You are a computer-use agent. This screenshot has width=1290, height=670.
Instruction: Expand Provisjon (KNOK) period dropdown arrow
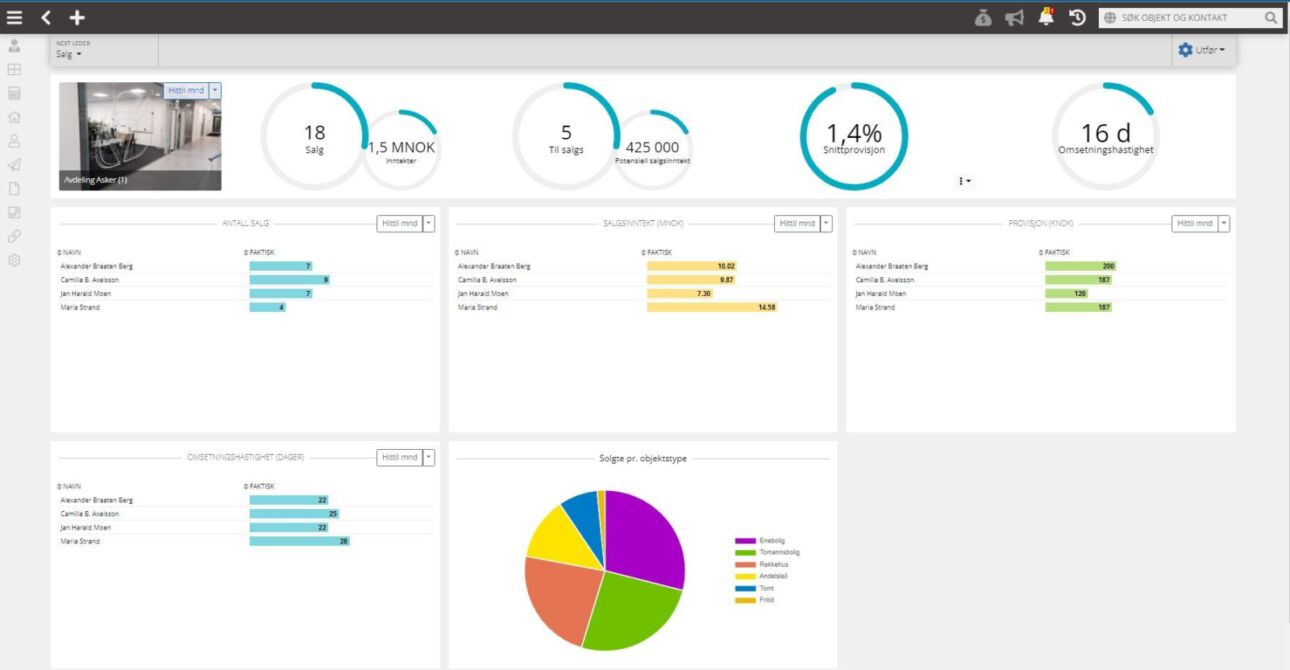click(1224, 224)
